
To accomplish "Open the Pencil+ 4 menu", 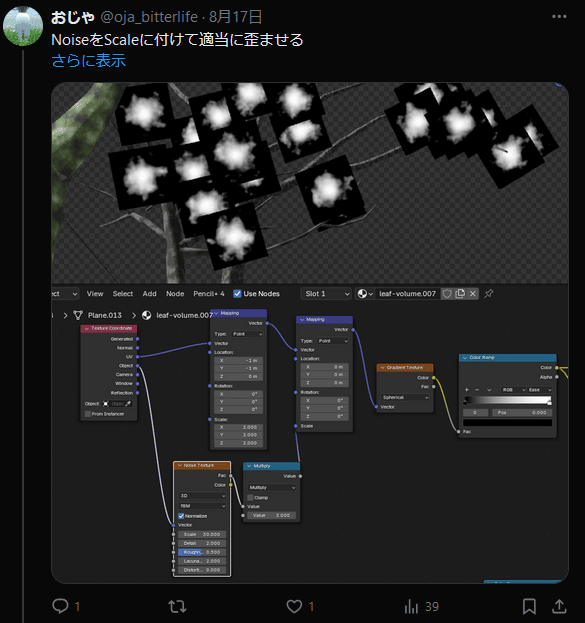I will pyautogui.click(x=209, y=294).
